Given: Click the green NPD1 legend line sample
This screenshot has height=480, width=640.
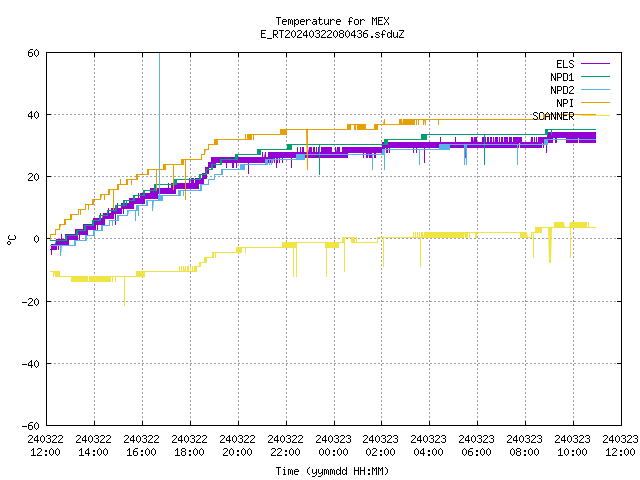Looking at the screenshot, I should tap(595, 76).
